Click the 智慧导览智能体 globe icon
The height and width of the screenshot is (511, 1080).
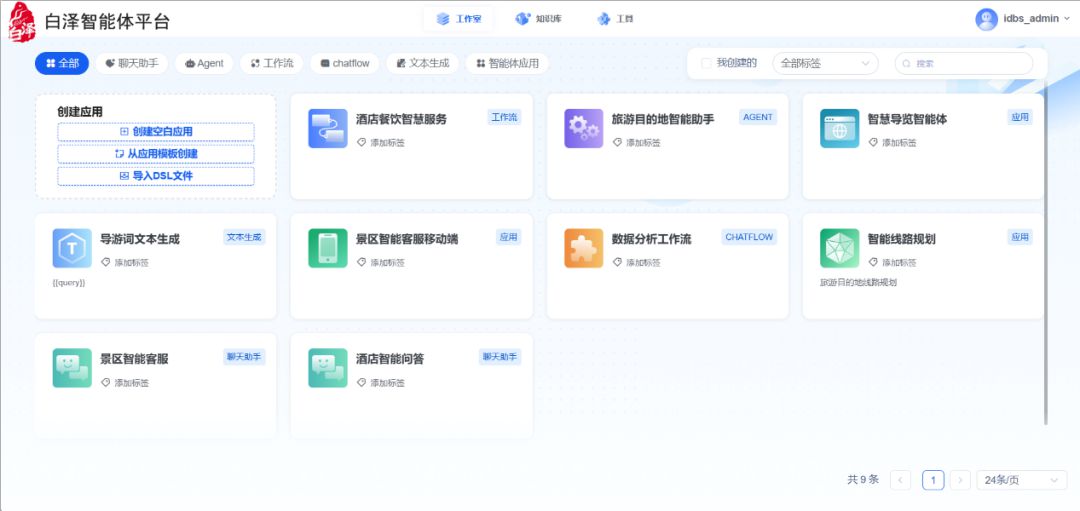point(839,128)
